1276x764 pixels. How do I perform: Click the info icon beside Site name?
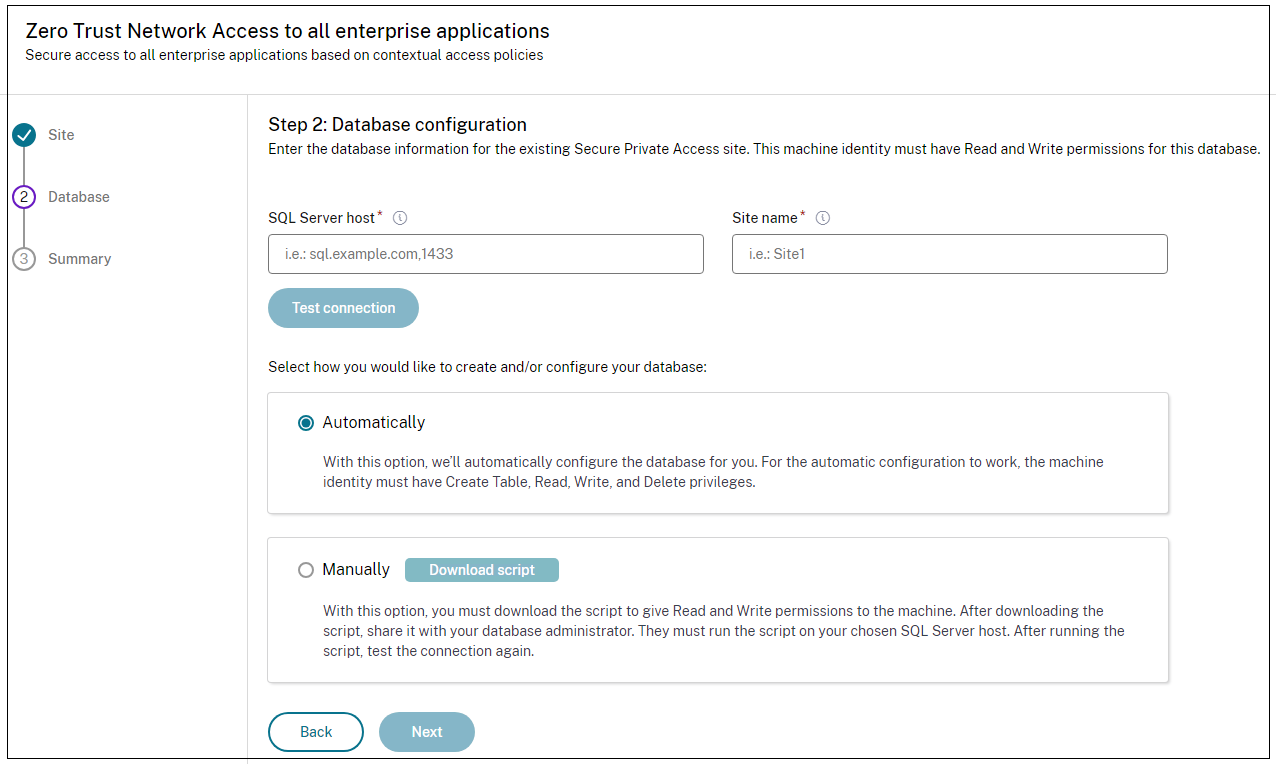[823, 218]
